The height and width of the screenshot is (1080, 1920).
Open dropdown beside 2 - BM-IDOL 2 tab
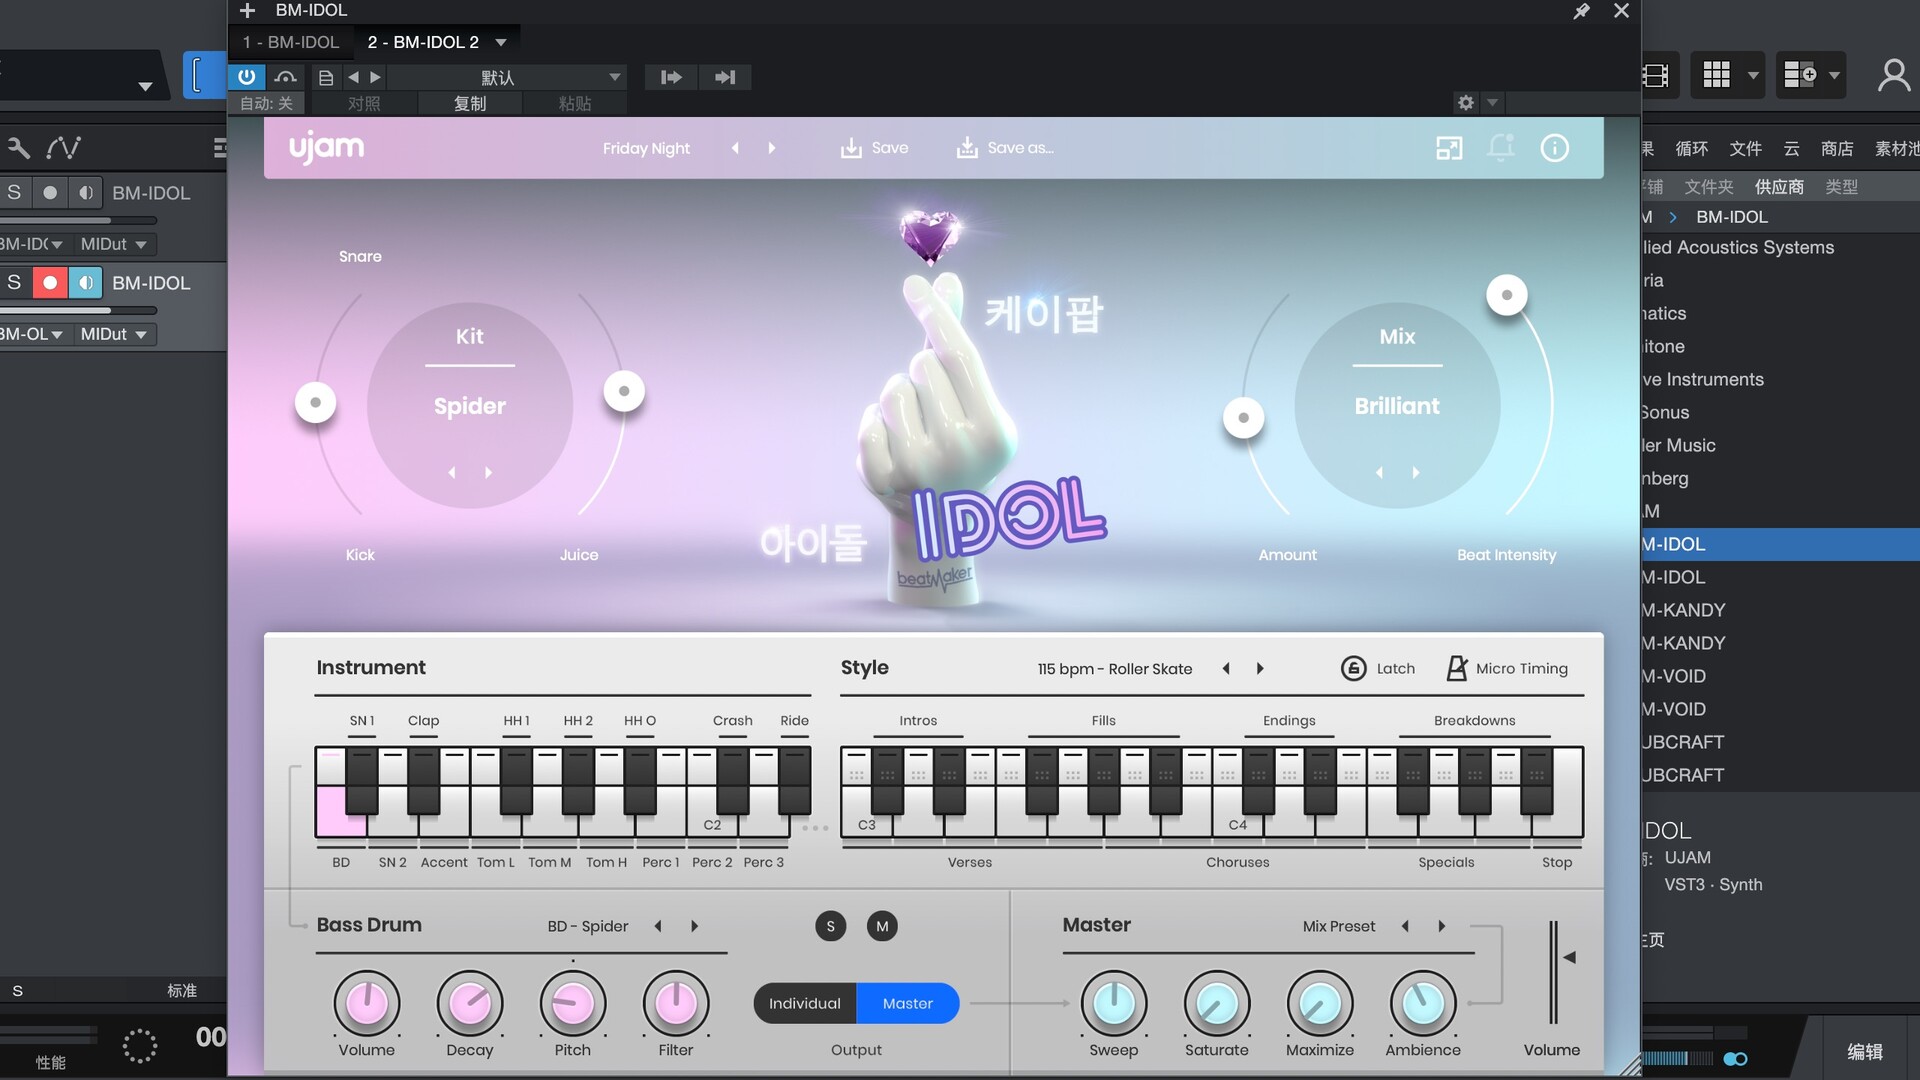pyautogui.click(x=501, y=42)
